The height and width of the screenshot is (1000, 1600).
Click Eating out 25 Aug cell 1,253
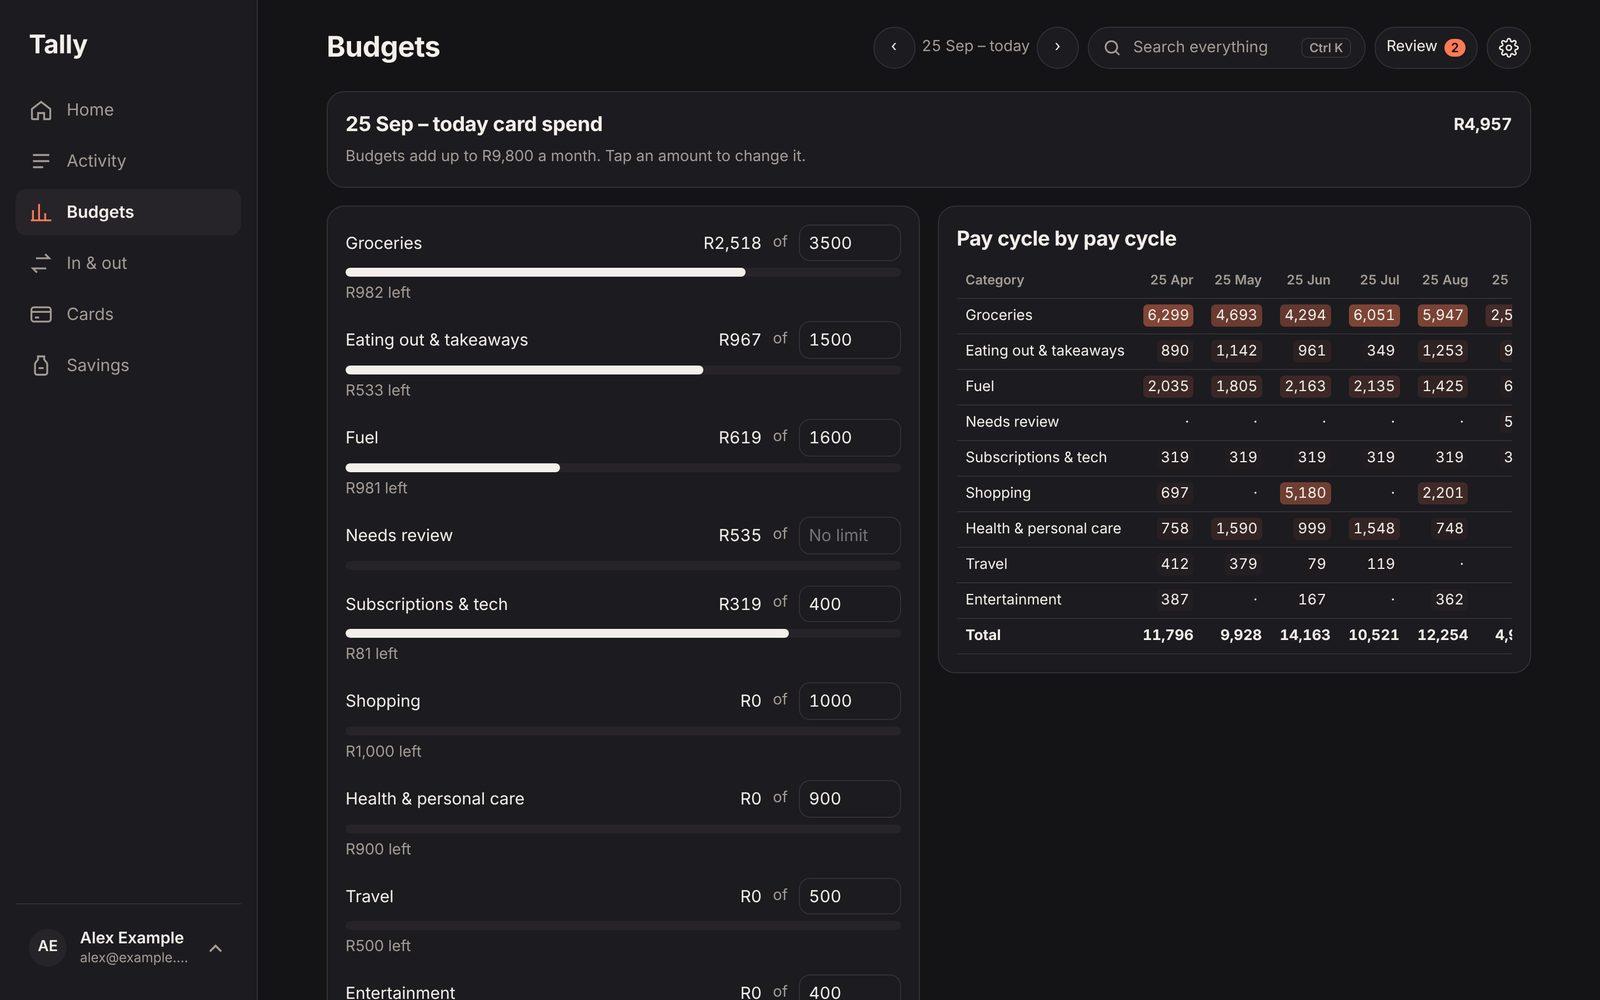[1443, 351]
